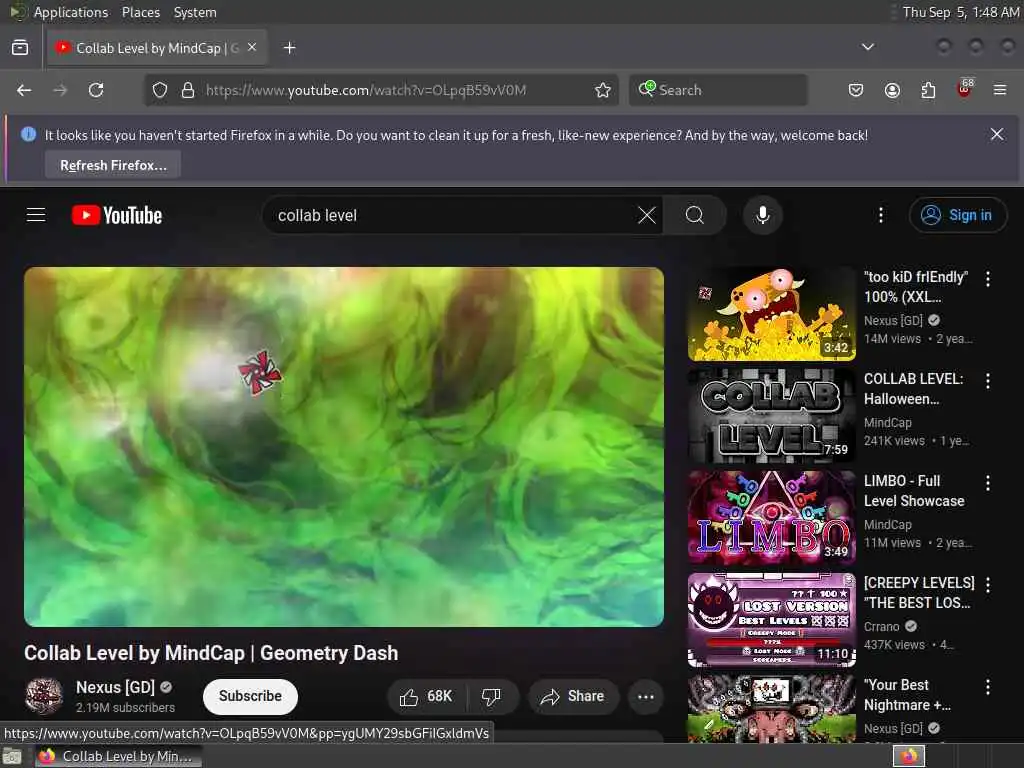Click the Share button
The width and height of the screenshot is (1024, 768).
tap(571, 697)
